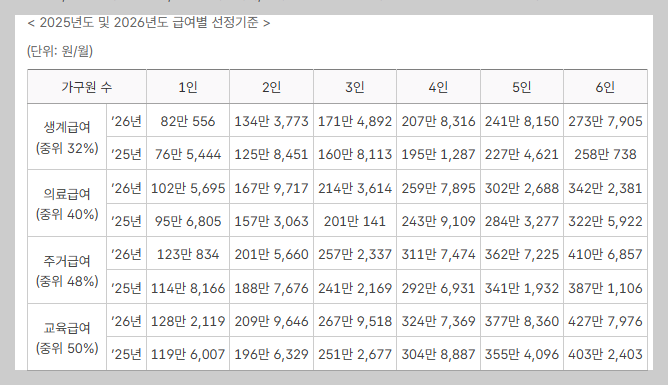Click the table title '2025년도 및 2026년도 급여별 선정기준'
Screen dimensions: 668x385
(149, 23)
